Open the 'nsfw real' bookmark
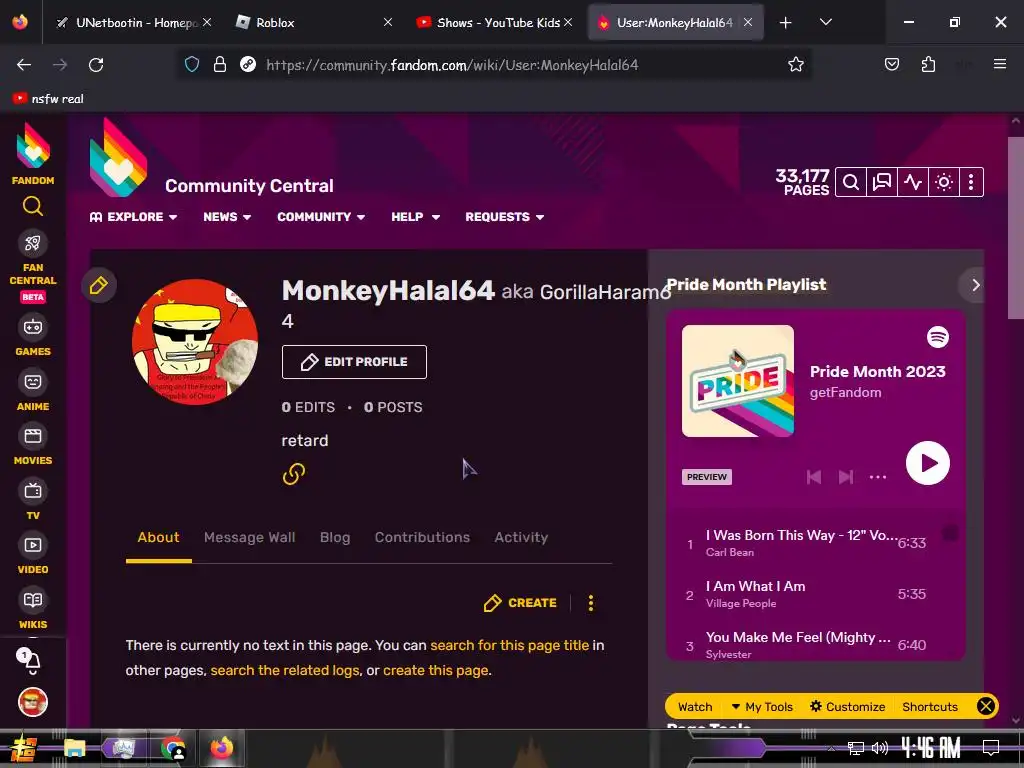Screen dimensions: 1024x768 (48, 99)
